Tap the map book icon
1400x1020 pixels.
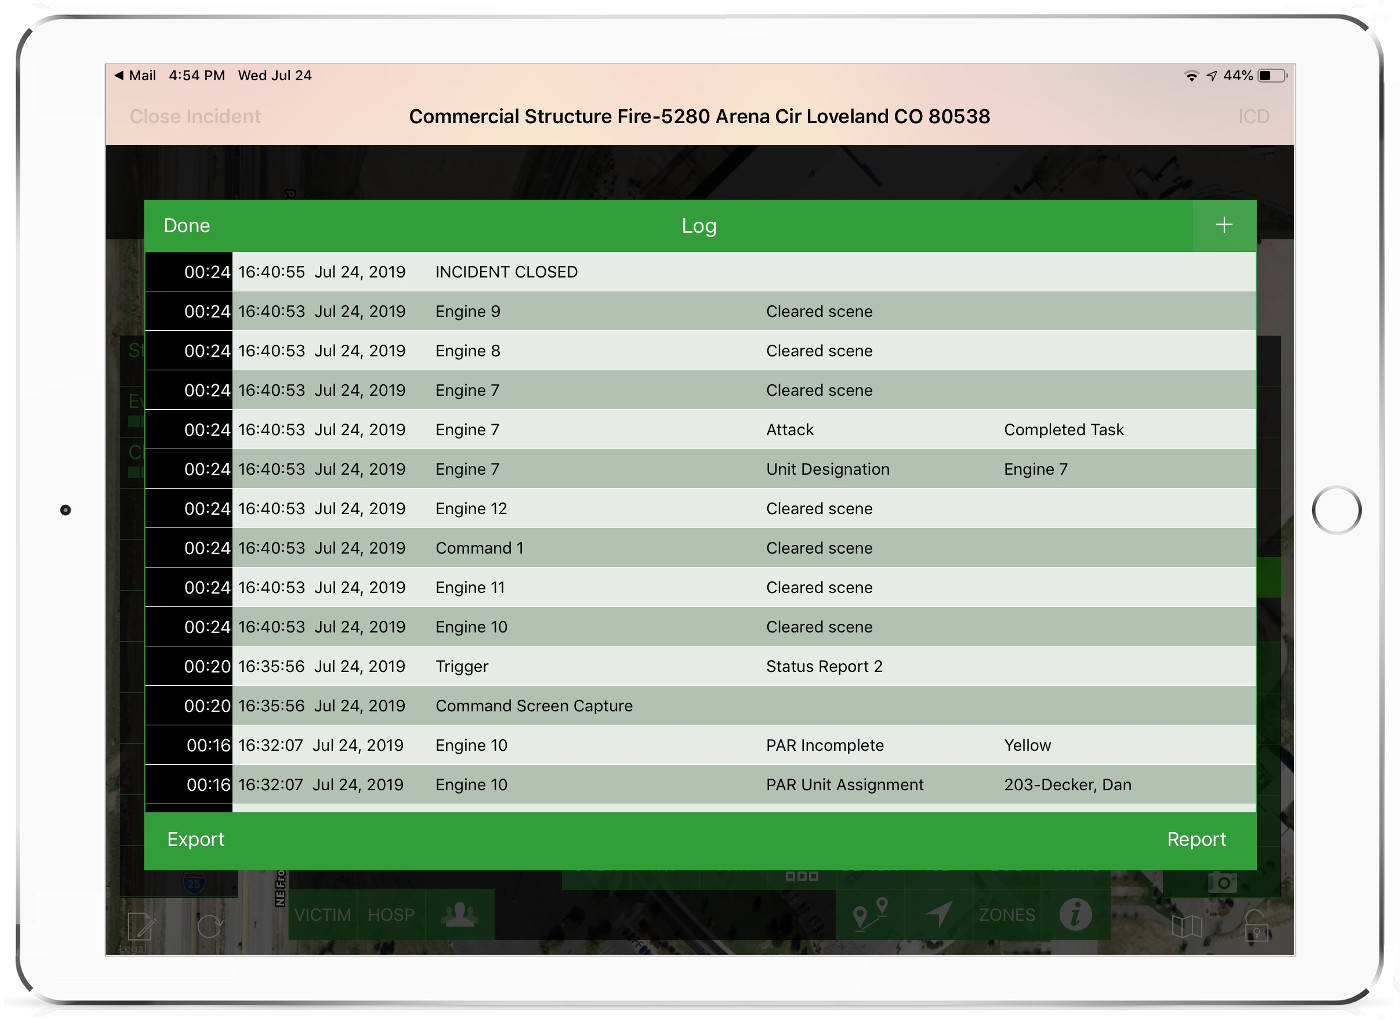click(1187, 926)
